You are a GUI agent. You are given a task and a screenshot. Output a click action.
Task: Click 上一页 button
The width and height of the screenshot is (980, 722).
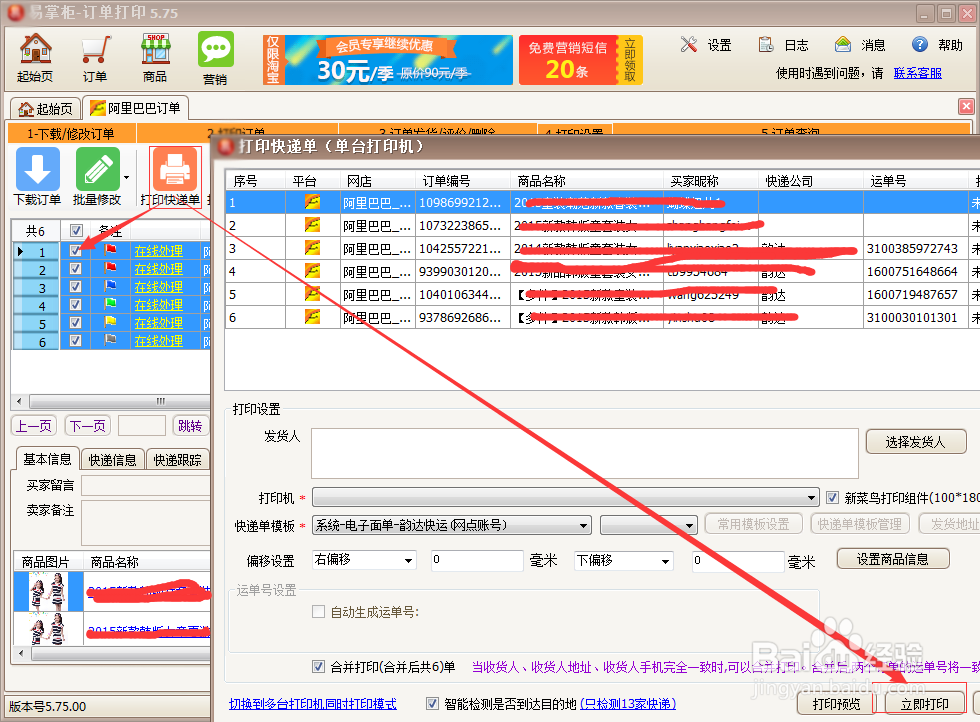point(34,426)
